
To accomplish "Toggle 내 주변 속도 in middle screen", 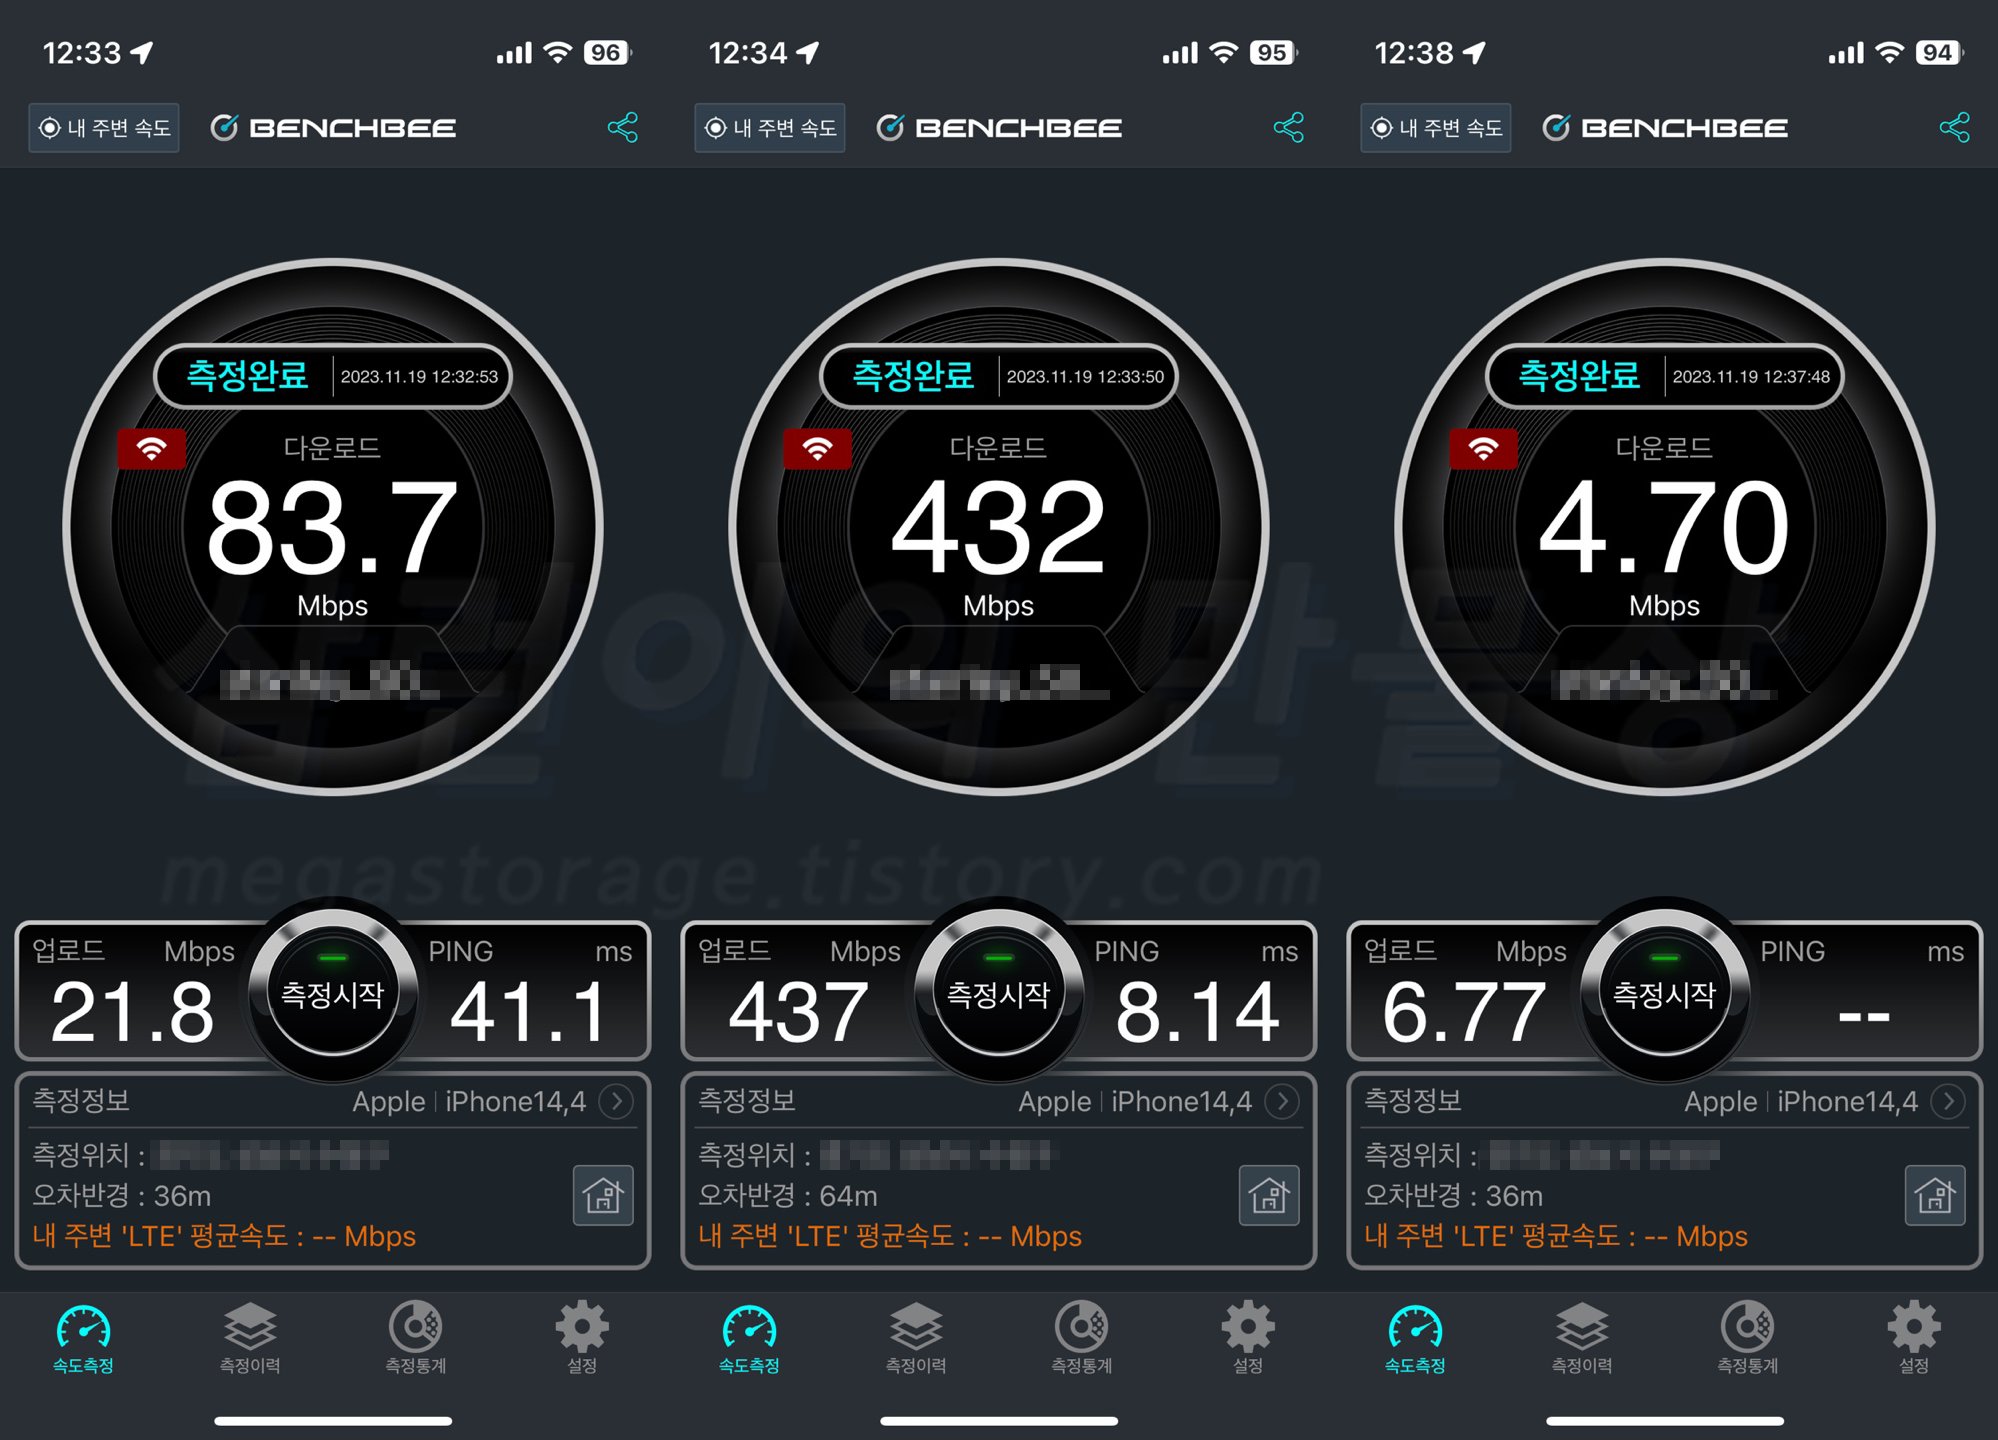I will click(x=770, y=128).
